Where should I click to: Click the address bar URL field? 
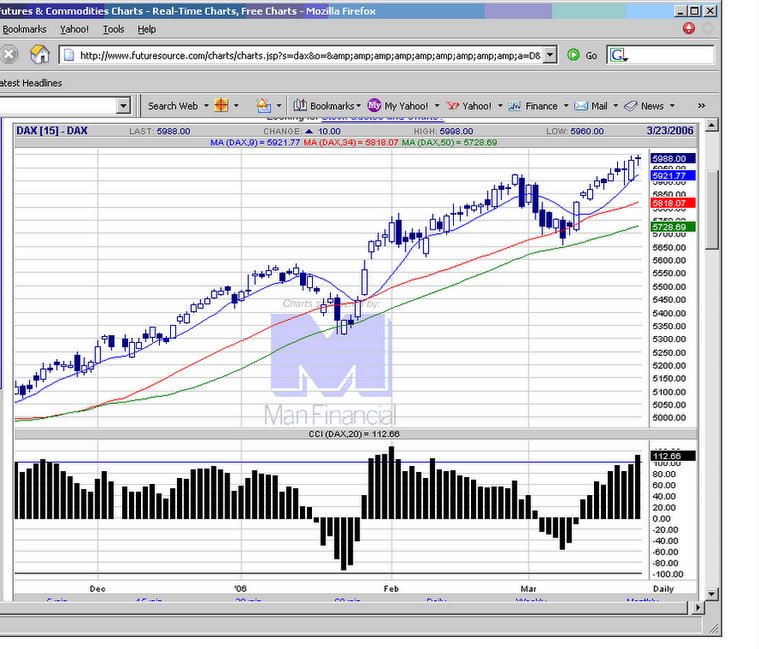pos(310,55)
